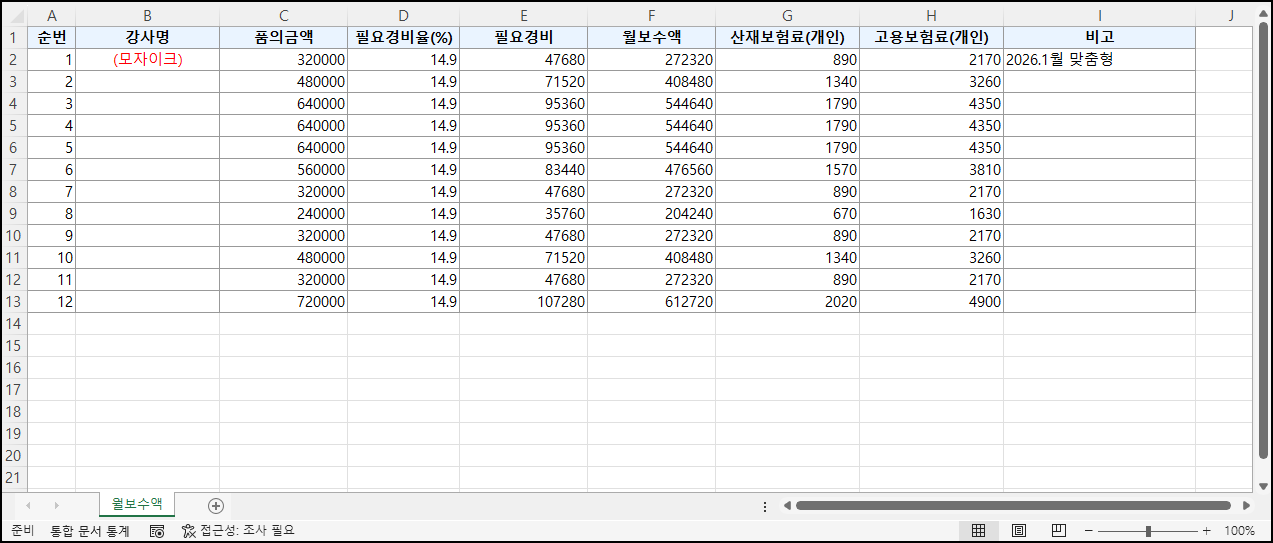Click the sheet tab bar options dots
The height and width of the screenshot is (543, 1273).
[x=765, y=506]
